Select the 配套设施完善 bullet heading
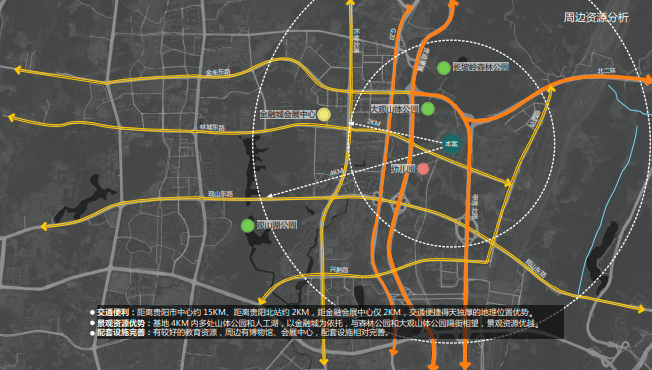 121,333
